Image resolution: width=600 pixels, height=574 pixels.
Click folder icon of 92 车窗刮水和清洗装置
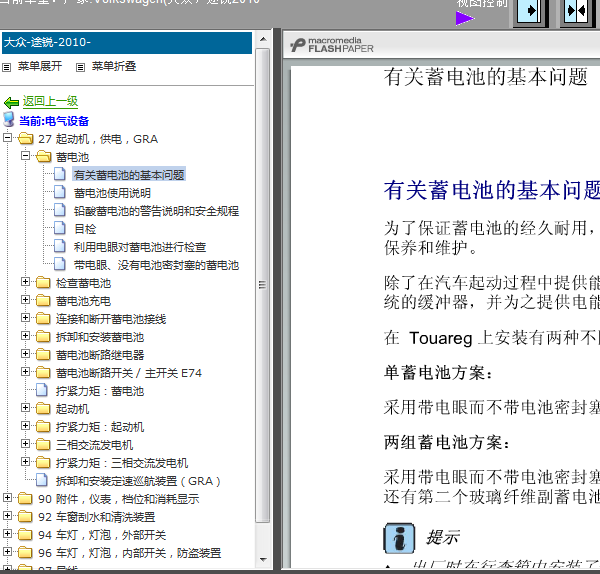[25, 516]
